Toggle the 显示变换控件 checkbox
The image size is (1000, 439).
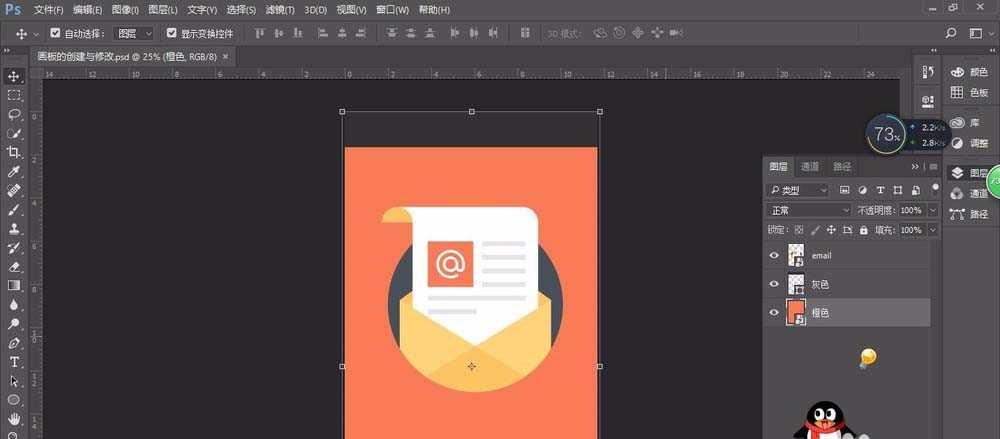[171, 33]
